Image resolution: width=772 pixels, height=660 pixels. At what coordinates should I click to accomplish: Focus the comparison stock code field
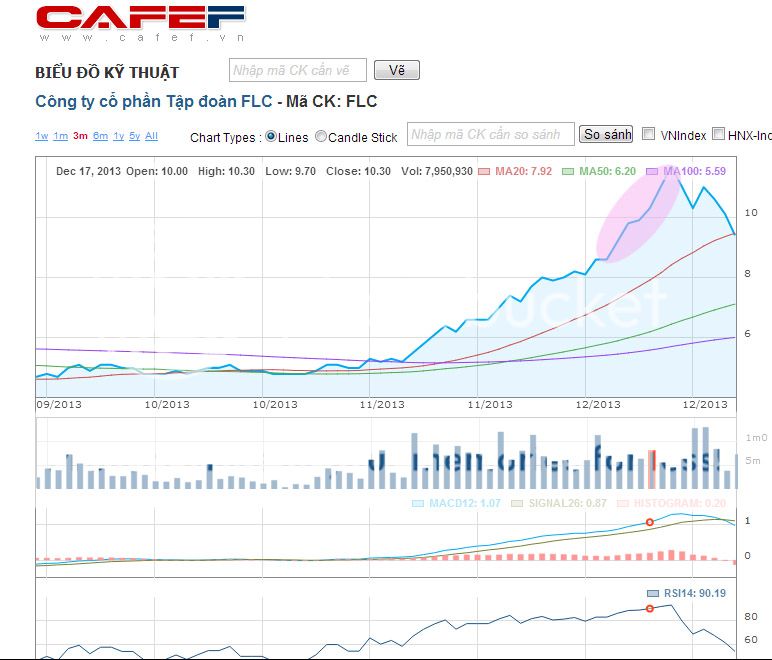click(x=491, y=134)
